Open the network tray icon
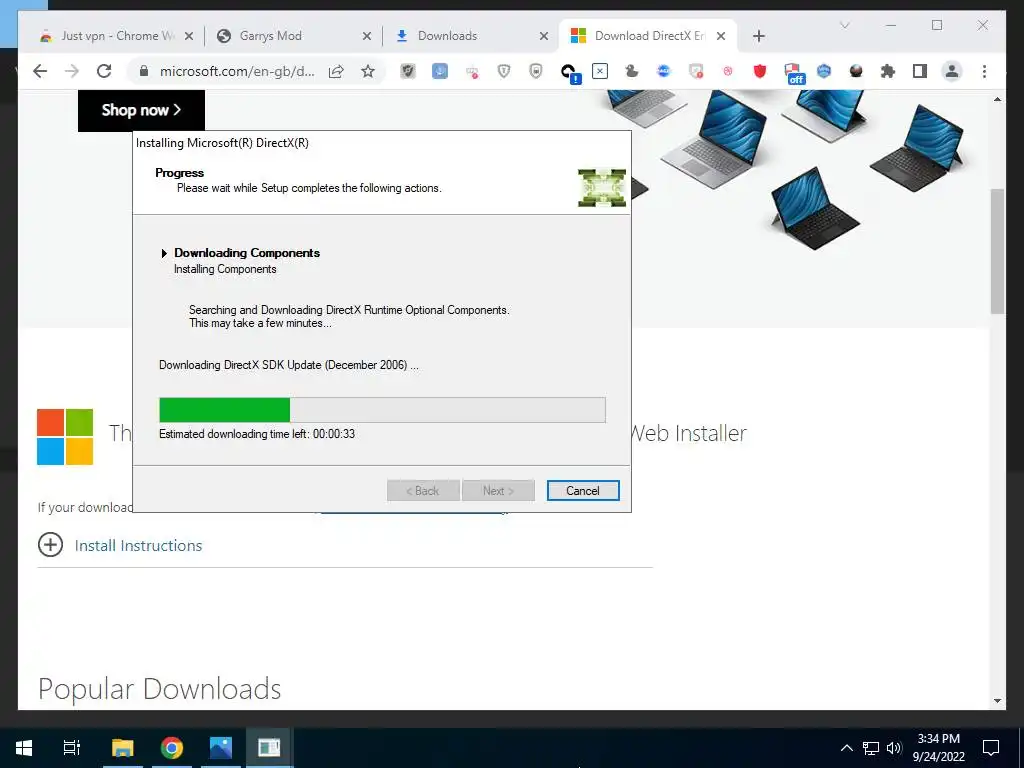 (871, 748)
